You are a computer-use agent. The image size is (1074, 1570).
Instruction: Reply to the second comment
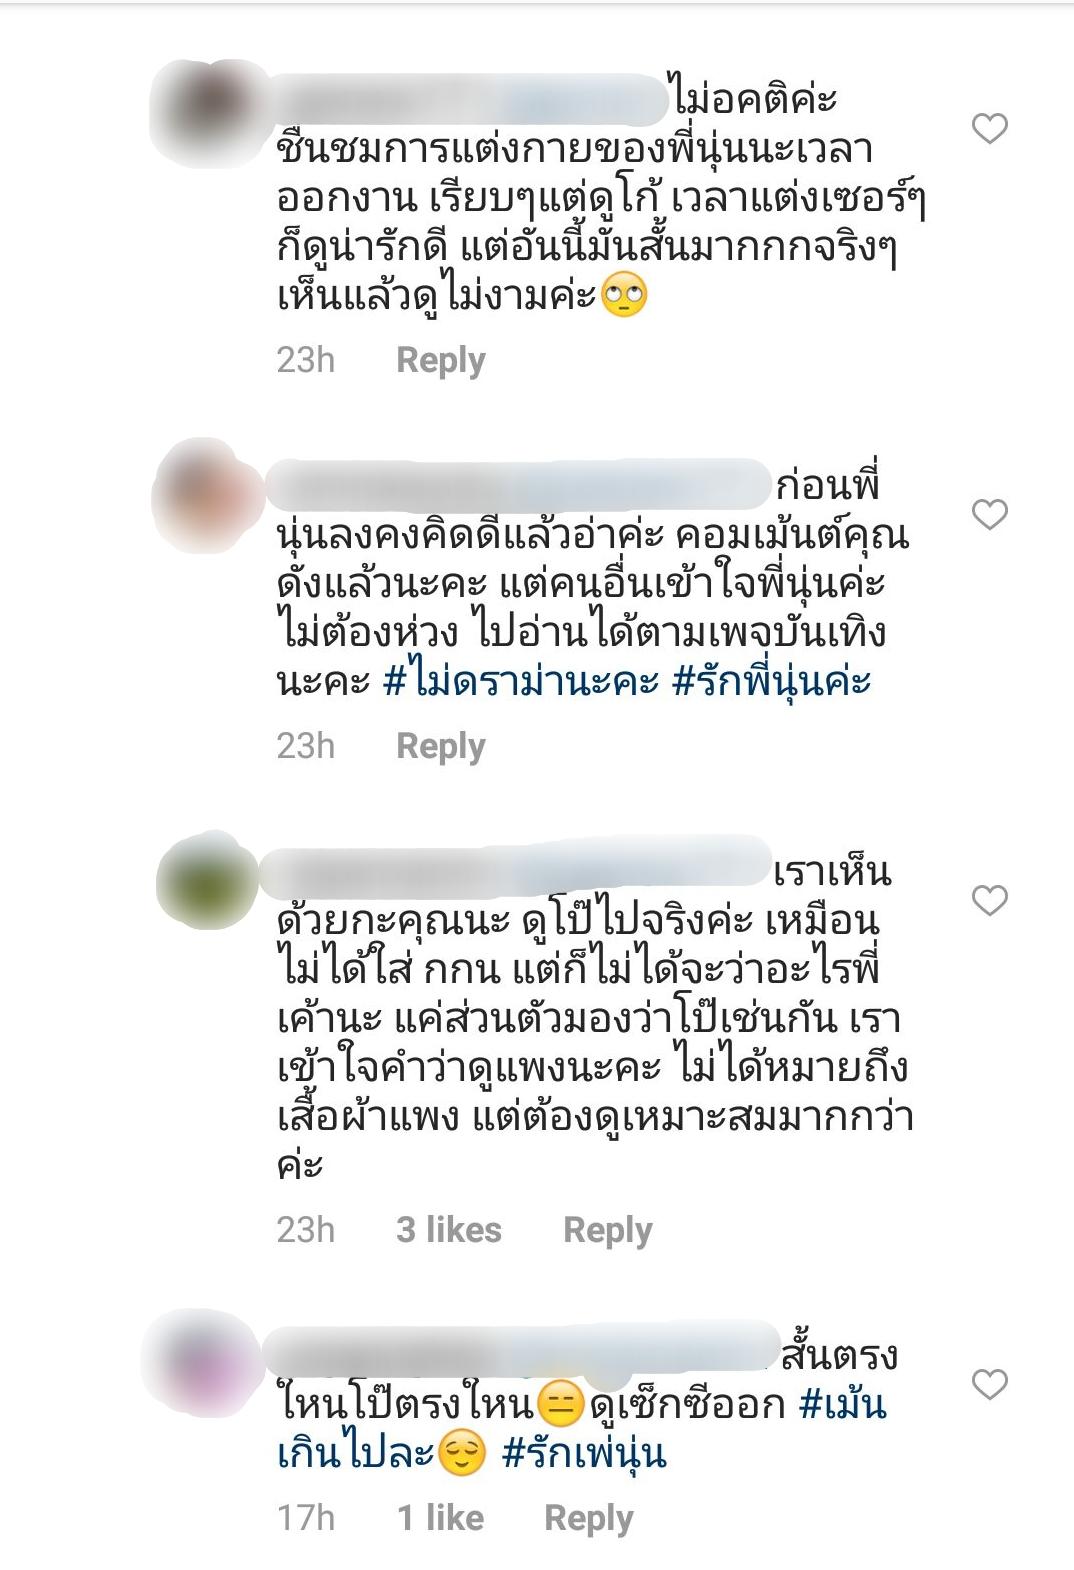click(x=441, y=746)
